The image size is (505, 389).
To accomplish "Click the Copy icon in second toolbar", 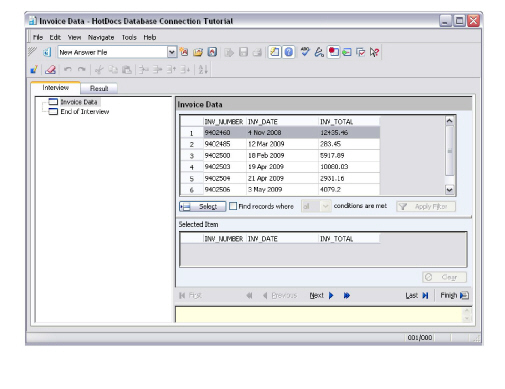I will [113, 70].
